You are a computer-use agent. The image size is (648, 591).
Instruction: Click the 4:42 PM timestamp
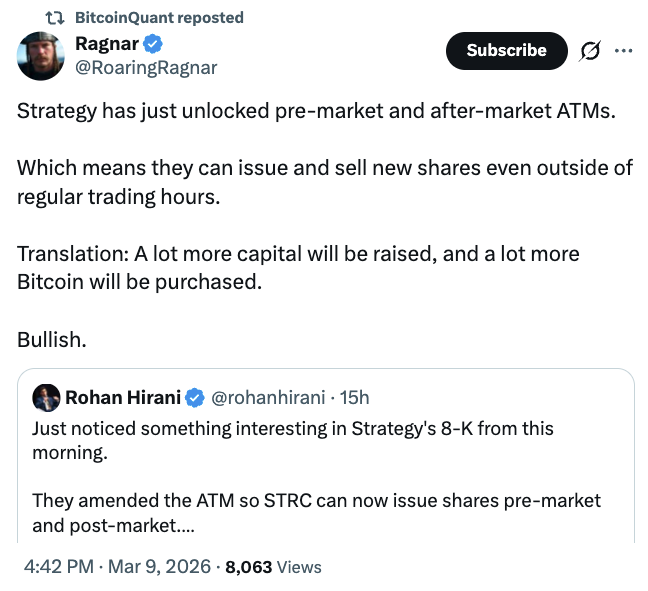(x=58, y=567)
